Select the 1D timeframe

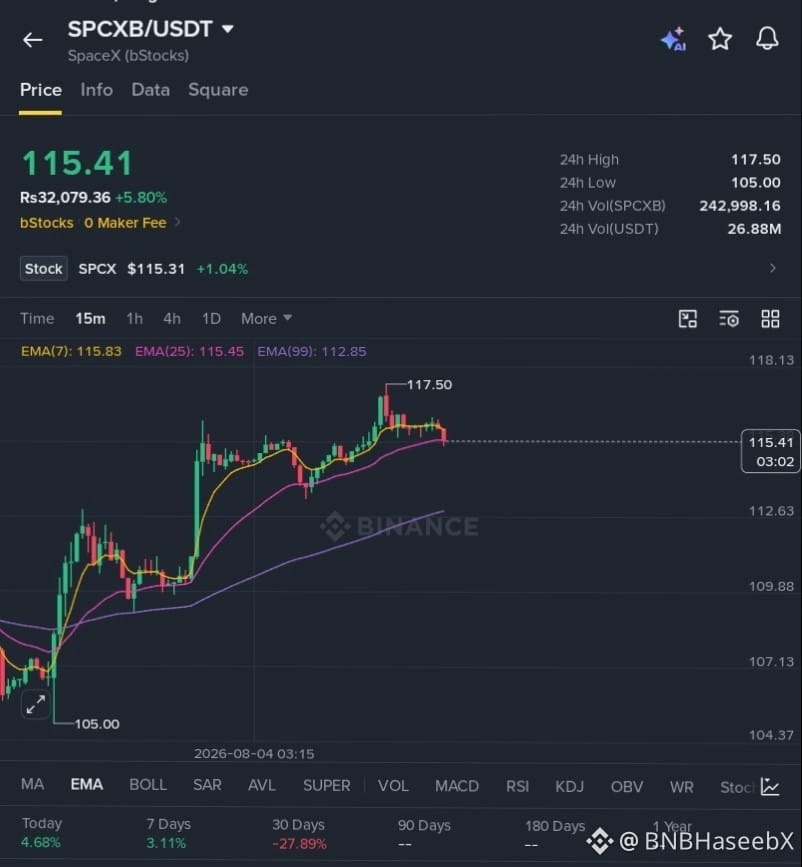click(x=211, y=318)
